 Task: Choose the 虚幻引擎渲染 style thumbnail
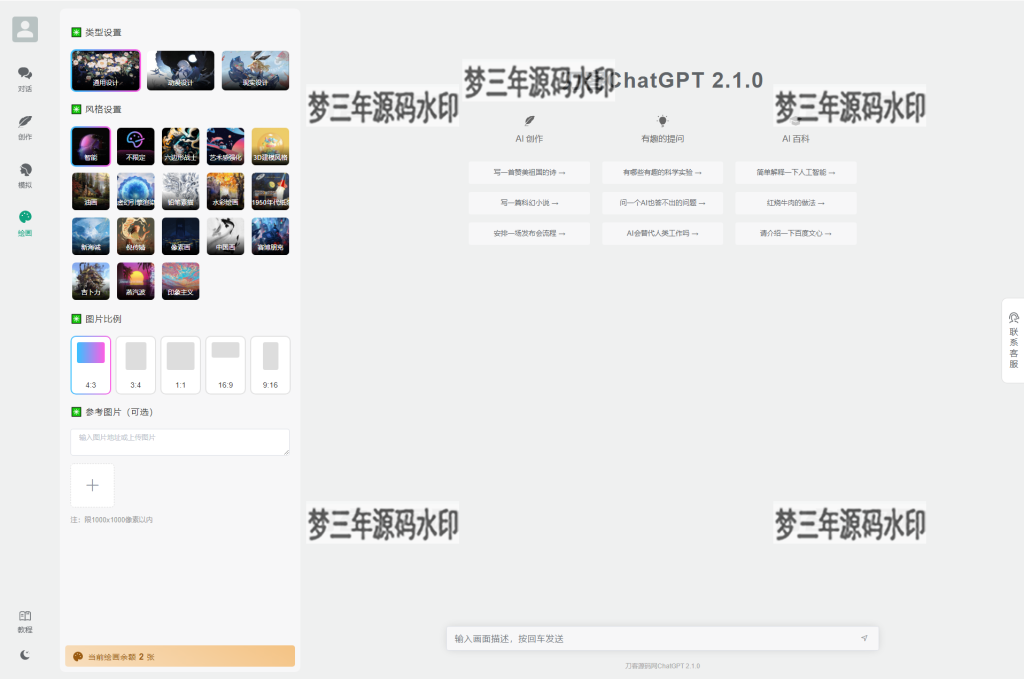136,191
